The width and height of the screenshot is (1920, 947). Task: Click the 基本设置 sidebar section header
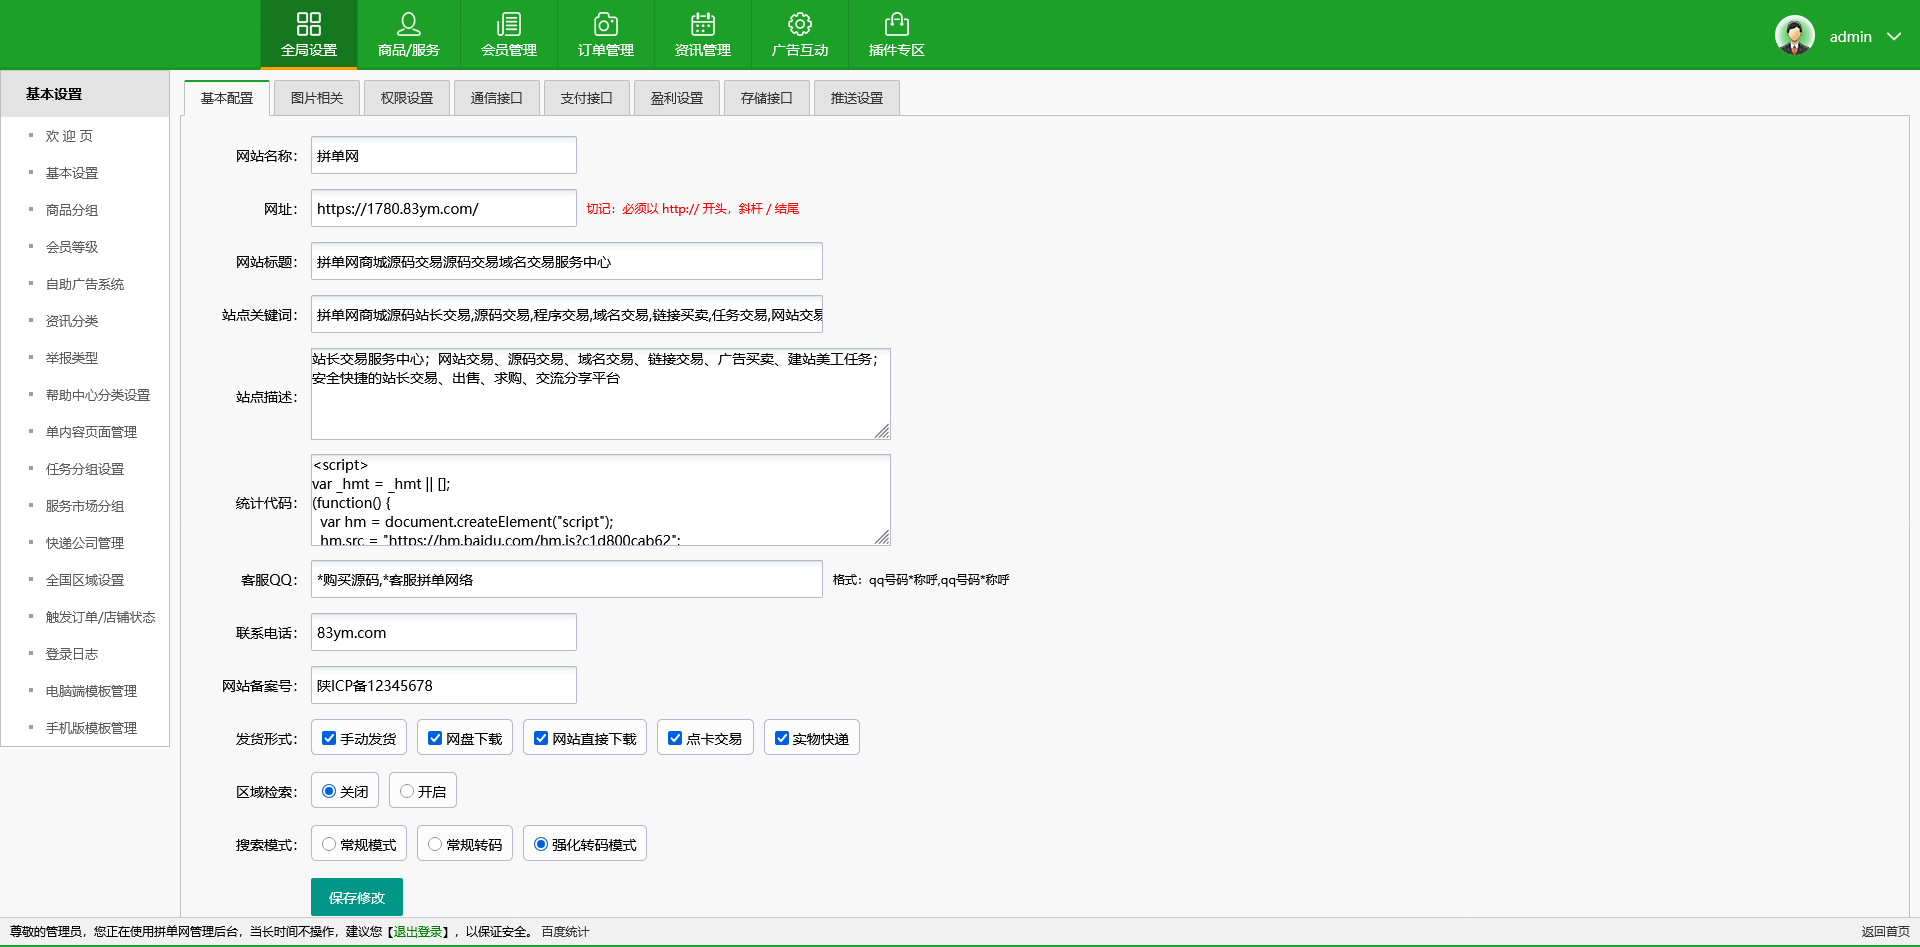pos(85,94)
